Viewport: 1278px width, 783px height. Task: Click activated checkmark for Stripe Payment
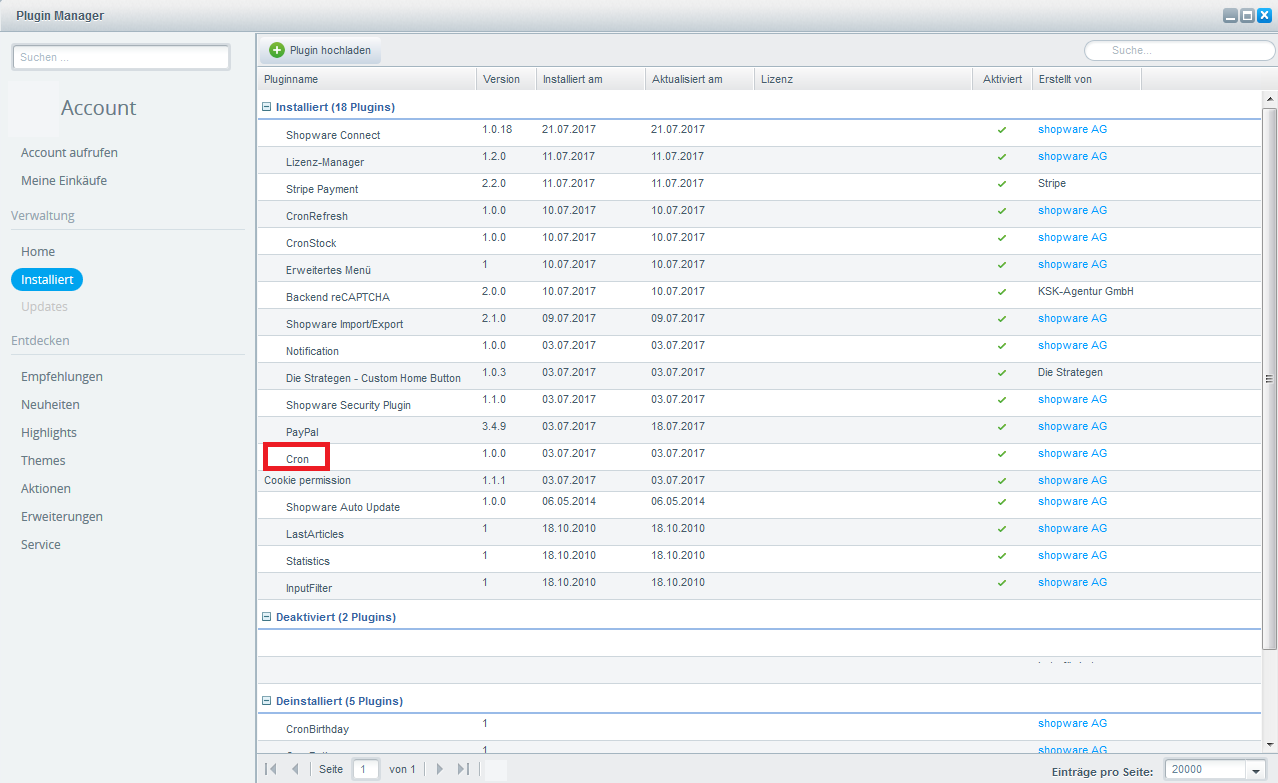point(1002,184)
